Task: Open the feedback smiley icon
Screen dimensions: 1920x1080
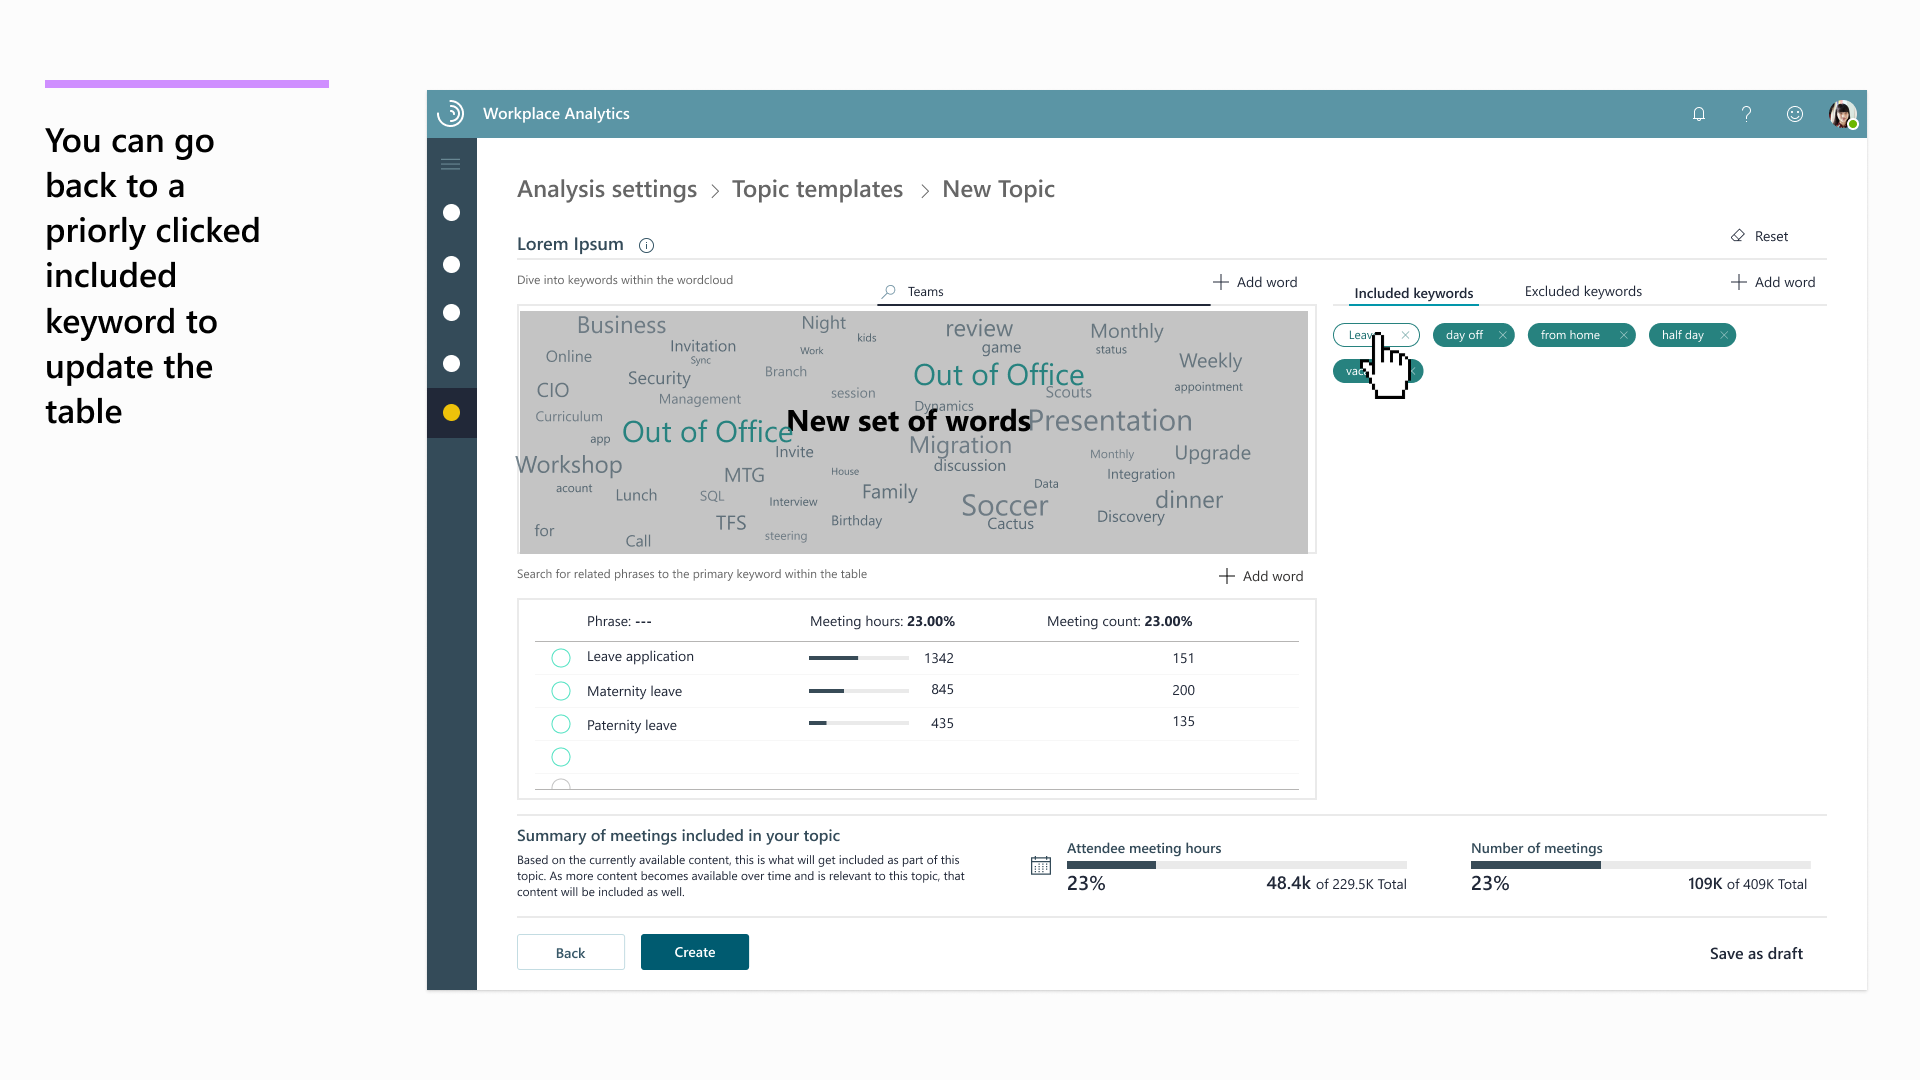Action: (1795, 113)
